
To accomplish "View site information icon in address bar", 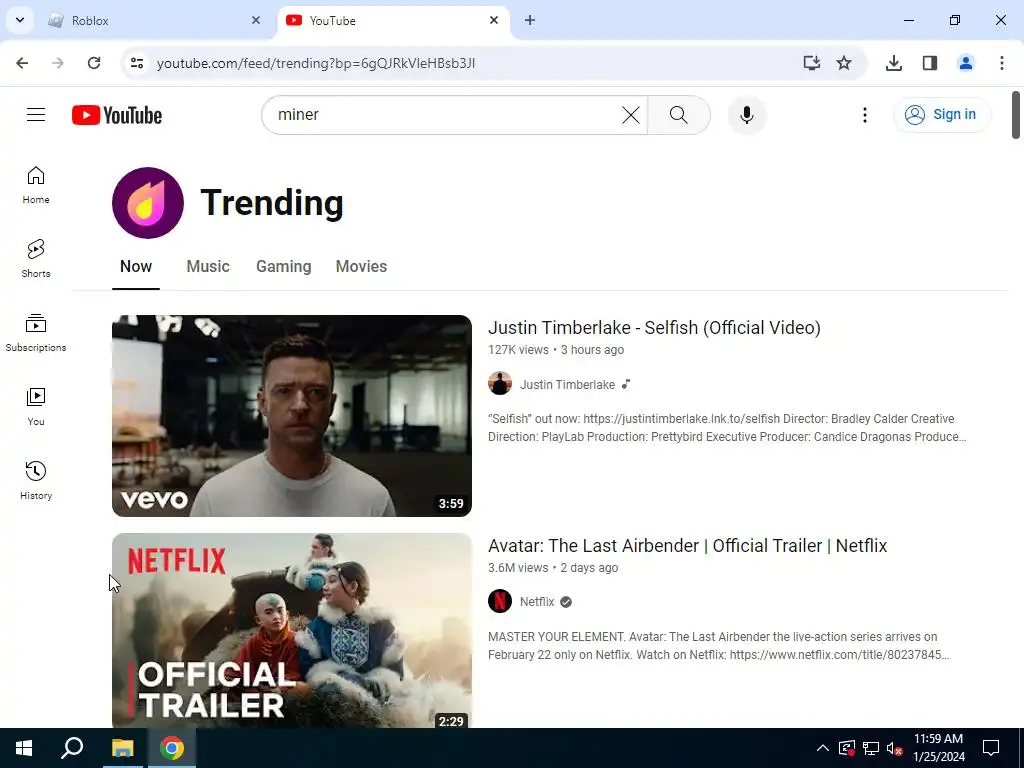I will (x=136, y=63).
